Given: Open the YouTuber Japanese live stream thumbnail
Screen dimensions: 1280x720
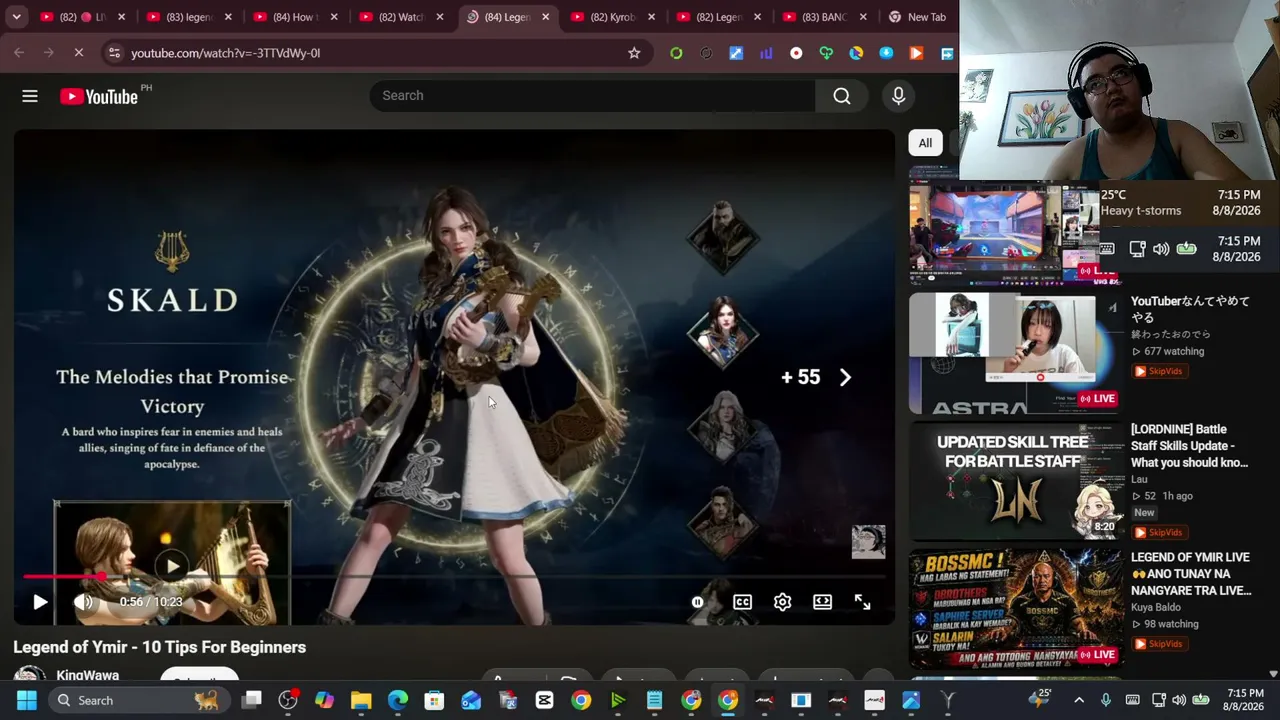Looking at the screenshot, I should (x=1015, y=353).
